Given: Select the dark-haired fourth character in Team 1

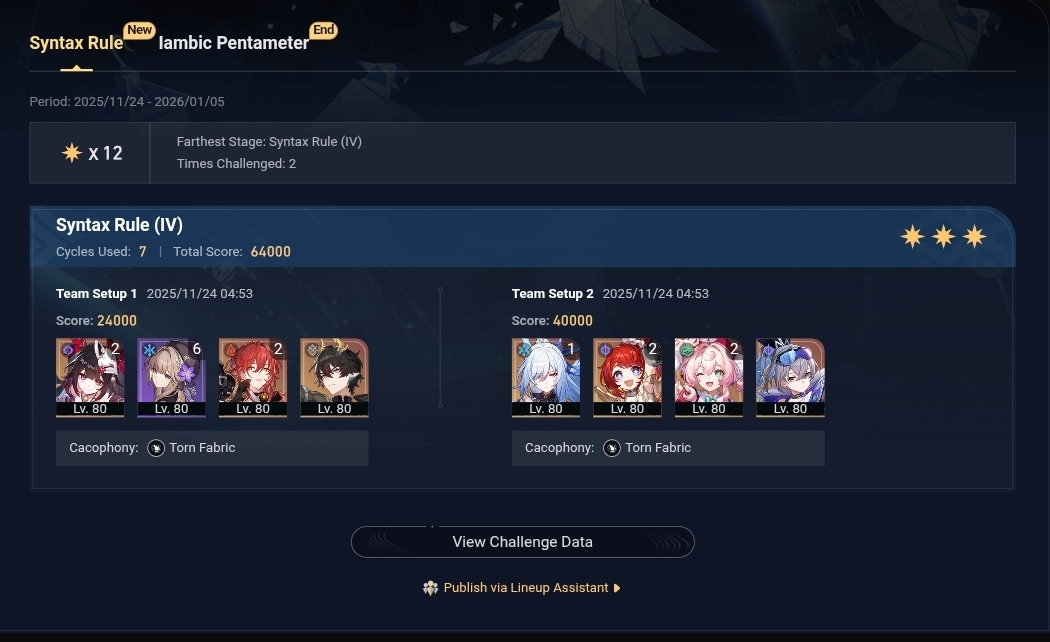Looking at the screenshot, I should click(x=334, y=378).
